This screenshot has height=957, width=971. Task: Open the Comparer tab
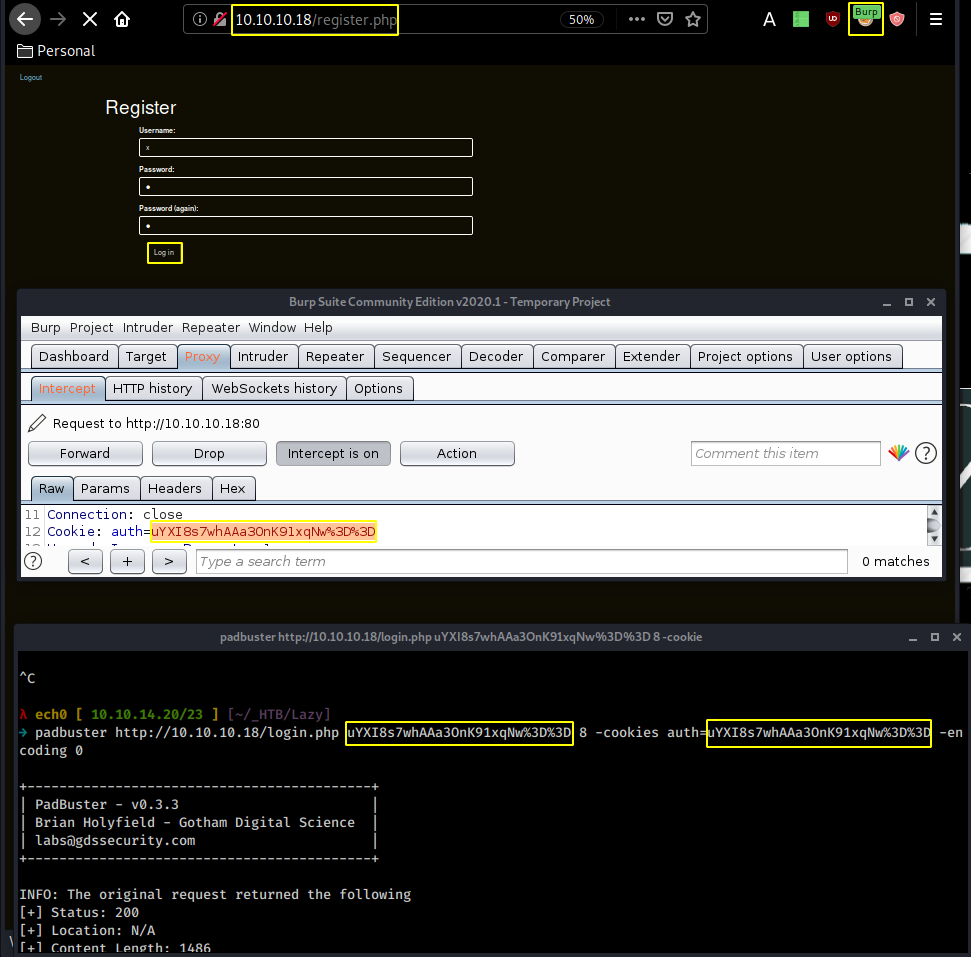point(573,356)
